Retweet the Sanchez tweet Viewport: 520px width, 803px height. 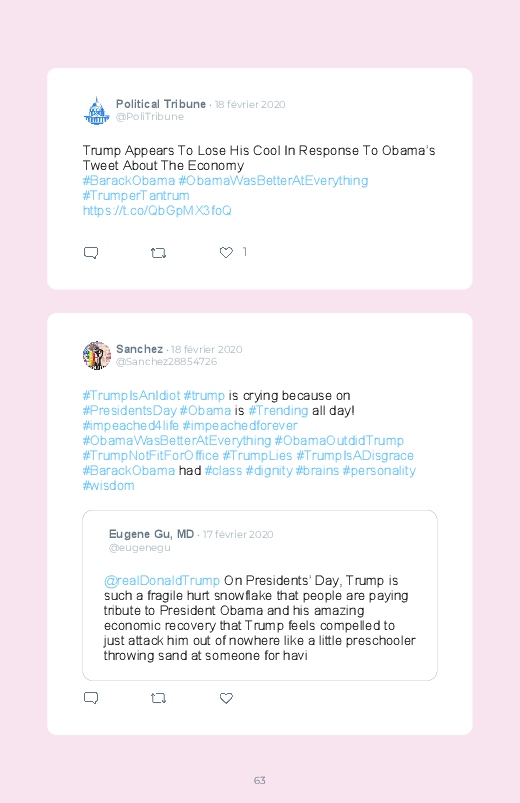point(158,698)
